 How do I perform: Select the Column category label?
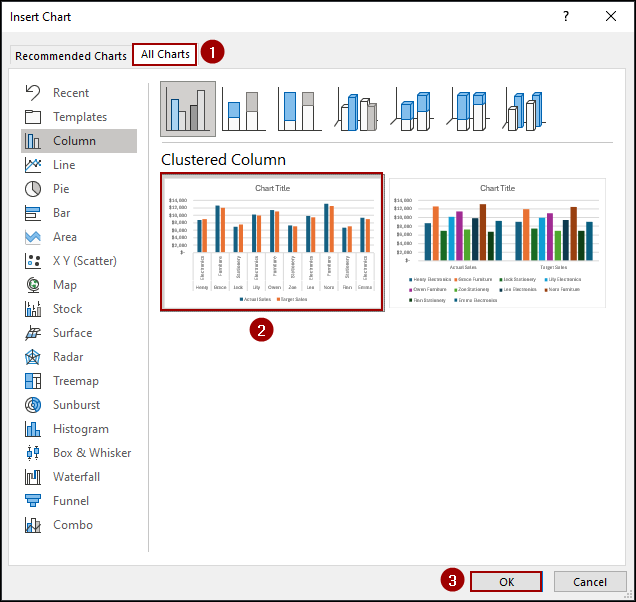(x=75, y=141)
